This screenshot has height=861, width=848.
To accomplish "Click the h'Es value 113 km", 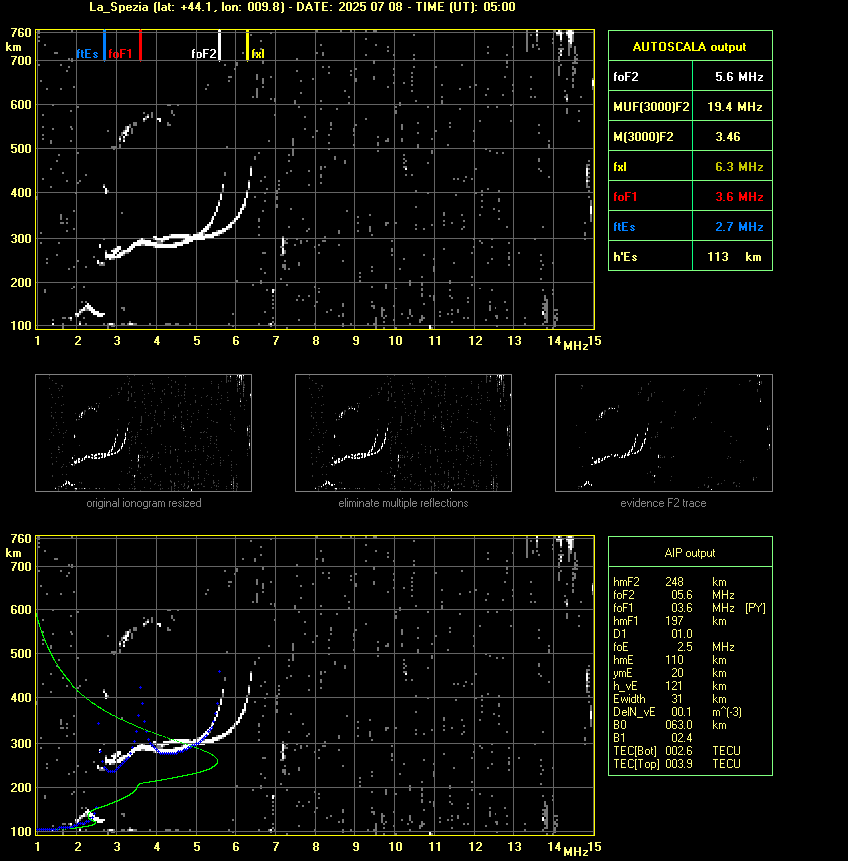I will coord(734,257).
